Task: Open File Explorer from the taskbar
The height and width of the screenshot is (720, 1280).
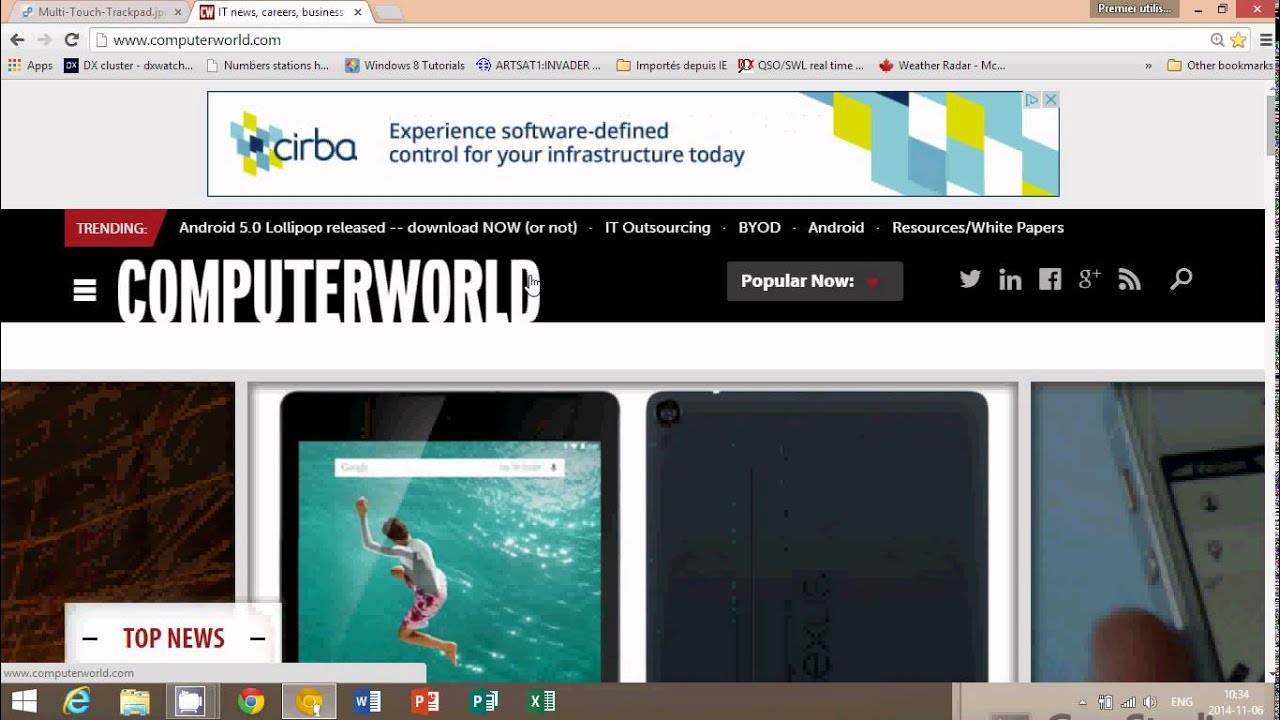Action: [x=135, y=702]
